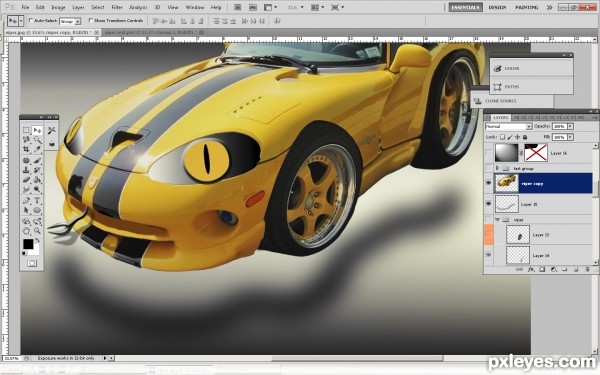This screenshot has width=600, height=375.
Task: Select Layer 16 gradient thumbnail
Action: (x=506, y=153)
